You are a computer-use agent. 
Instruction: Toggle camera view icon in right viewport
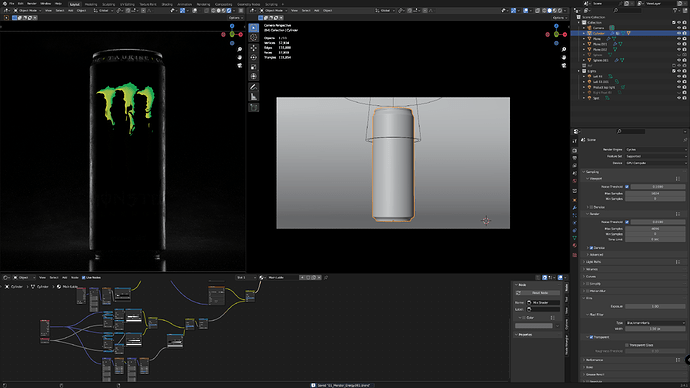pos(564,65)
